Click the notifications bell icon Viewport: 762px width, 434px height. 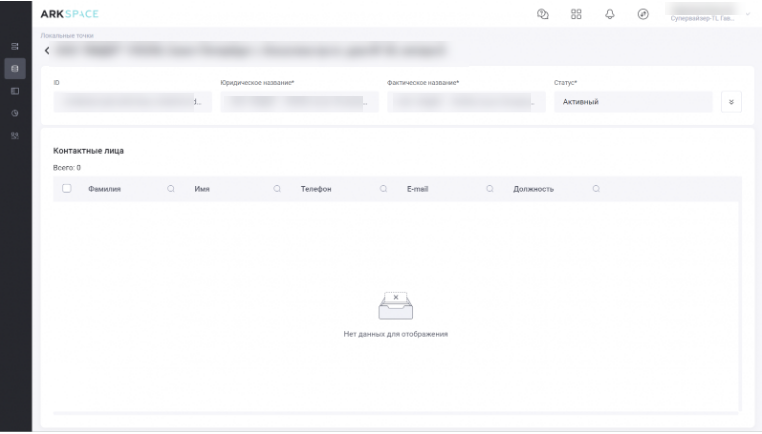[x=609, y=14]
